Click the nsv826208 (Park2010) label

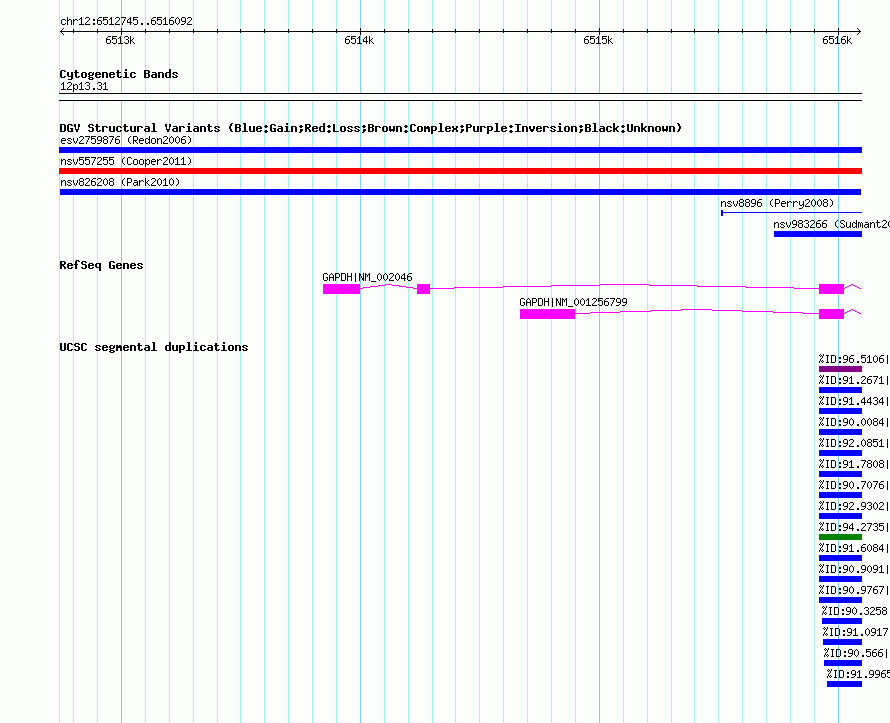coord(120,182)
